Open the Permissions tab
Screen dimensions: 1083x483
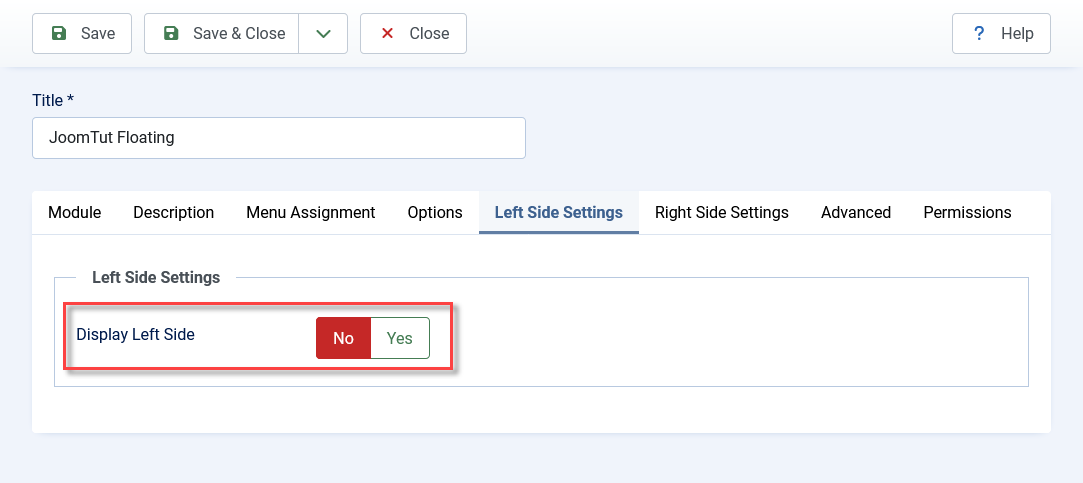click(967, 212)
